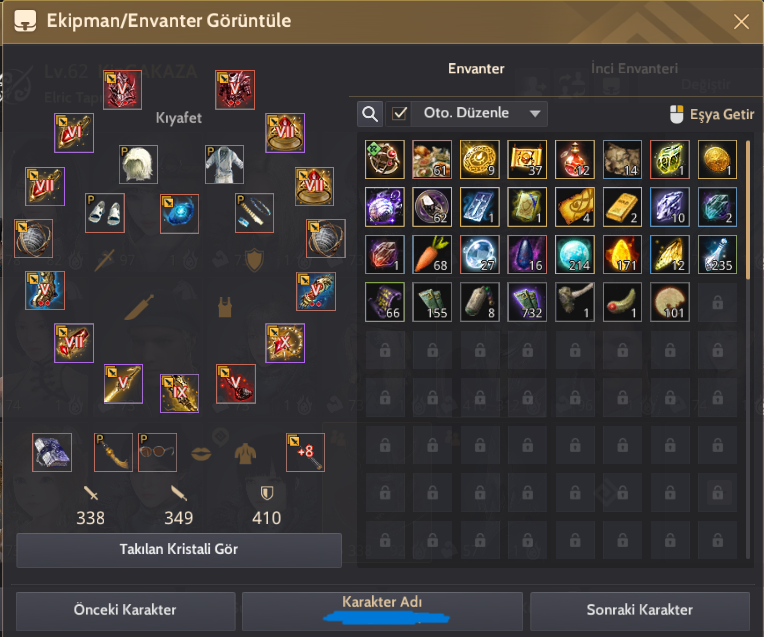This screenshot has height=637, width=764.
Task: Click the inventory vertical scrollbar
Action: pyautogui.click(x=747, y=210)
